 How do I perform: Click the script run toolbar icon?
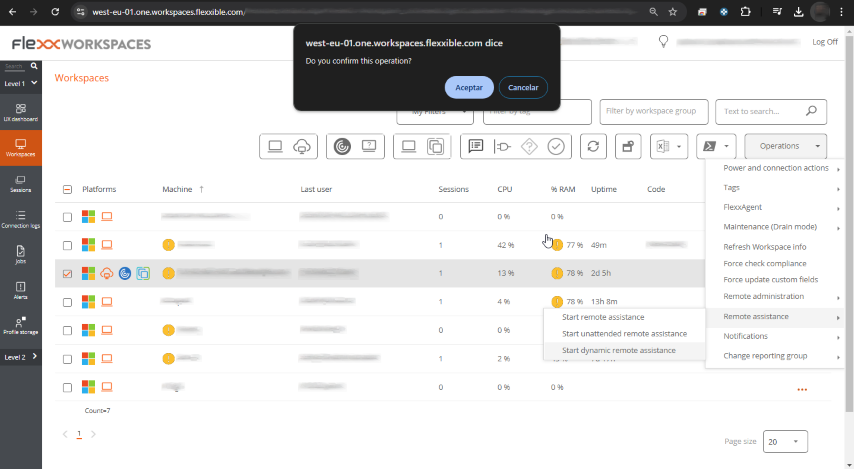pyautogui.click(x=709, y=146)
